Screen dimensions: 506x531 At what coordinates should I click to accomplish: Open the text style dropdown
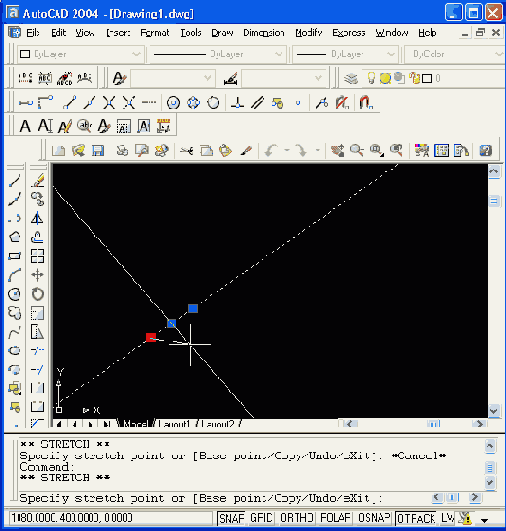tap(173, 78)
